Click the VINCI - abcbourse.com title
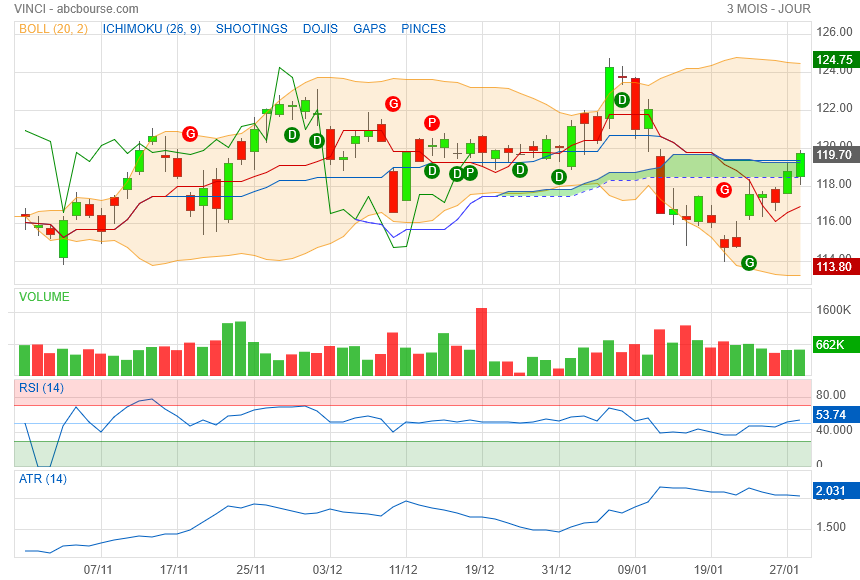860x580 pixels. pos(76,9)
